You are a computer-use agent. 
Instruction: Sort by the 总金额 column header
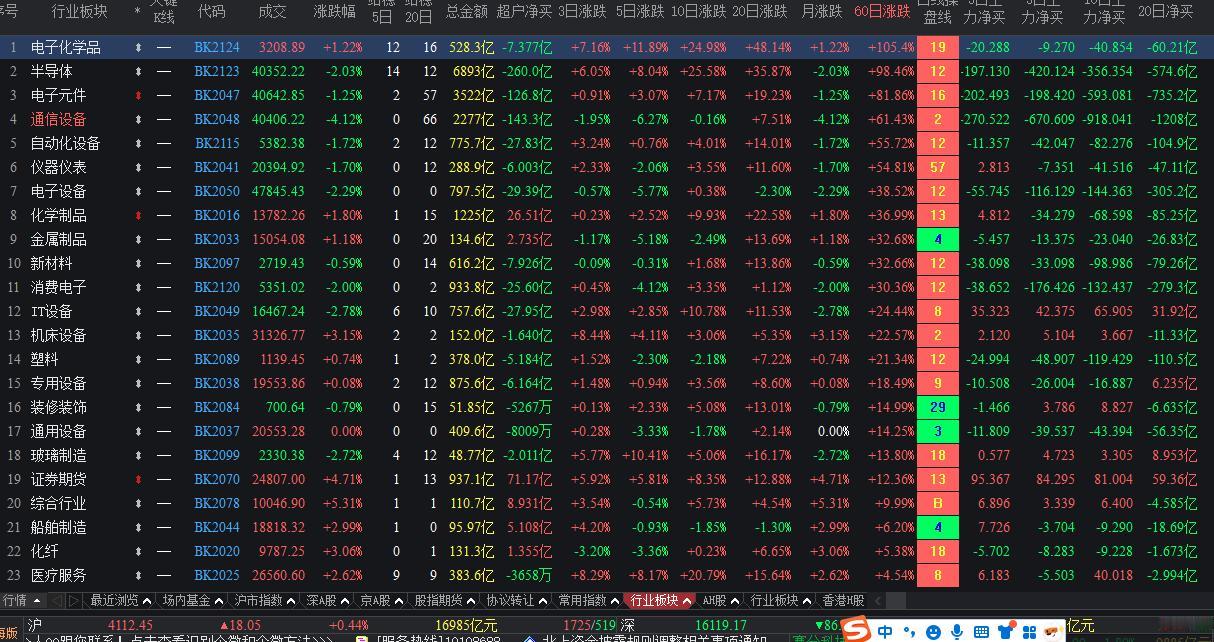click(466, 12)
